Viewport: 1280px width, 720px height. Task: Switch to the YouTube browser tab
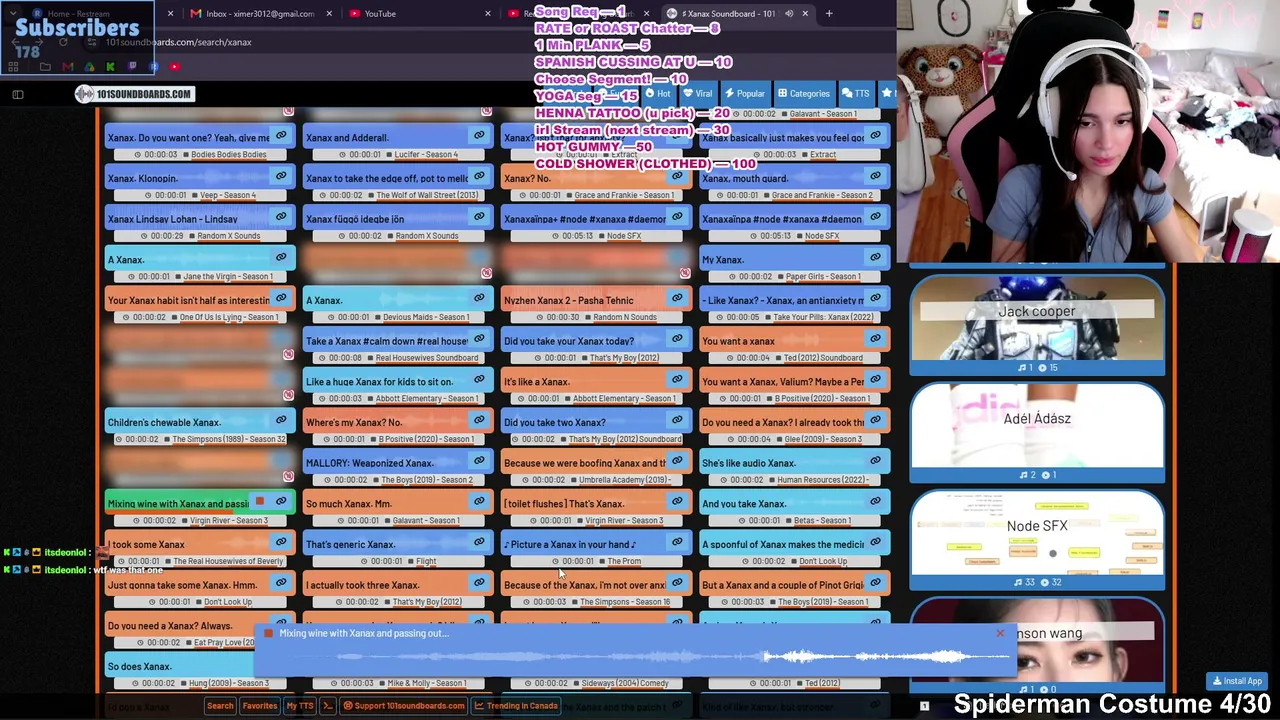(380, 14)
